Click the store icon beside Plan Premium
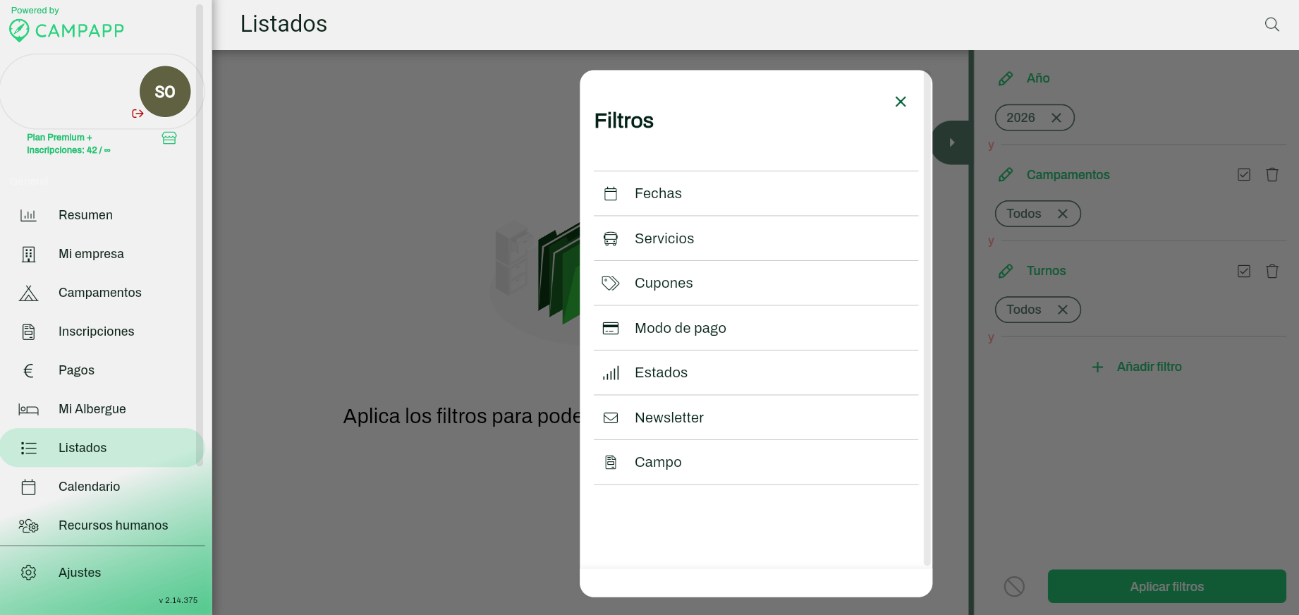1299x615 pixels. pyautogui.click(x=169, y=138)
